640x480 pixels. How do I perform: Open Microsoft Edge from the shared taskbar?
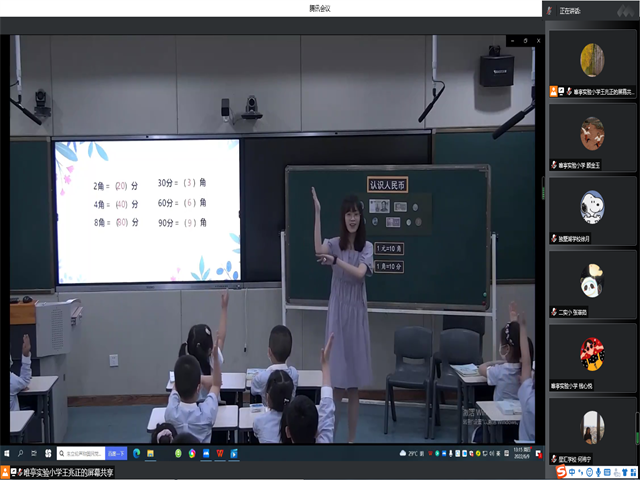[x=137, y=453]
